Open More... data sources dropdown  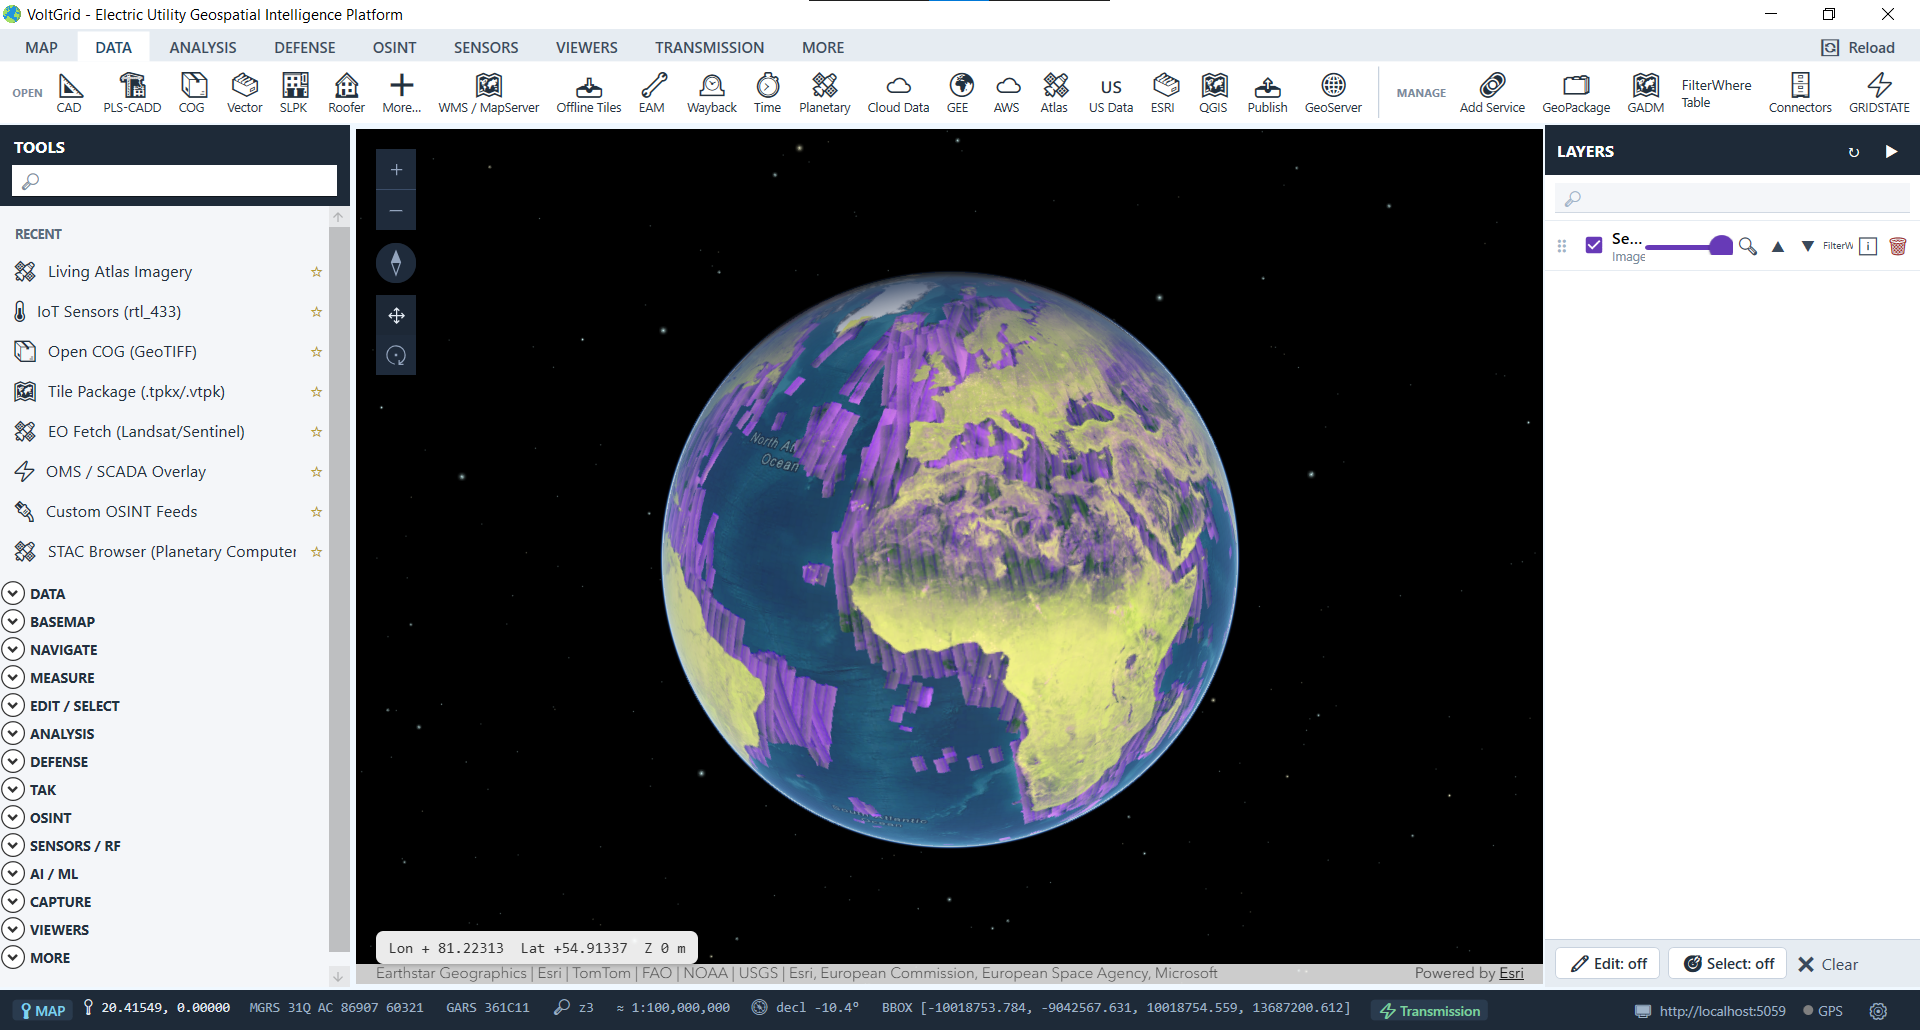[x=401, y=93]
